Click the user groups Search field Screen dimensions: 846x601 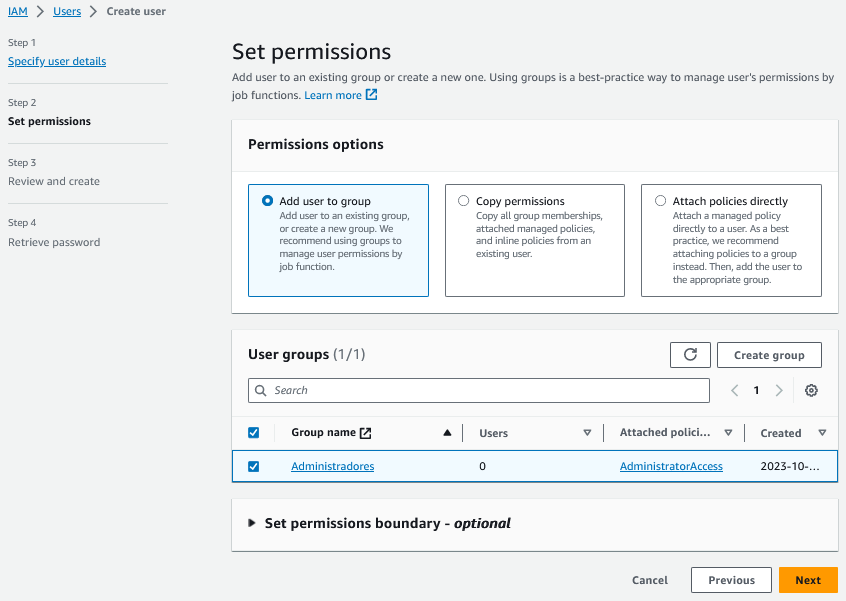pyautogui.click(x=479, y=390)
